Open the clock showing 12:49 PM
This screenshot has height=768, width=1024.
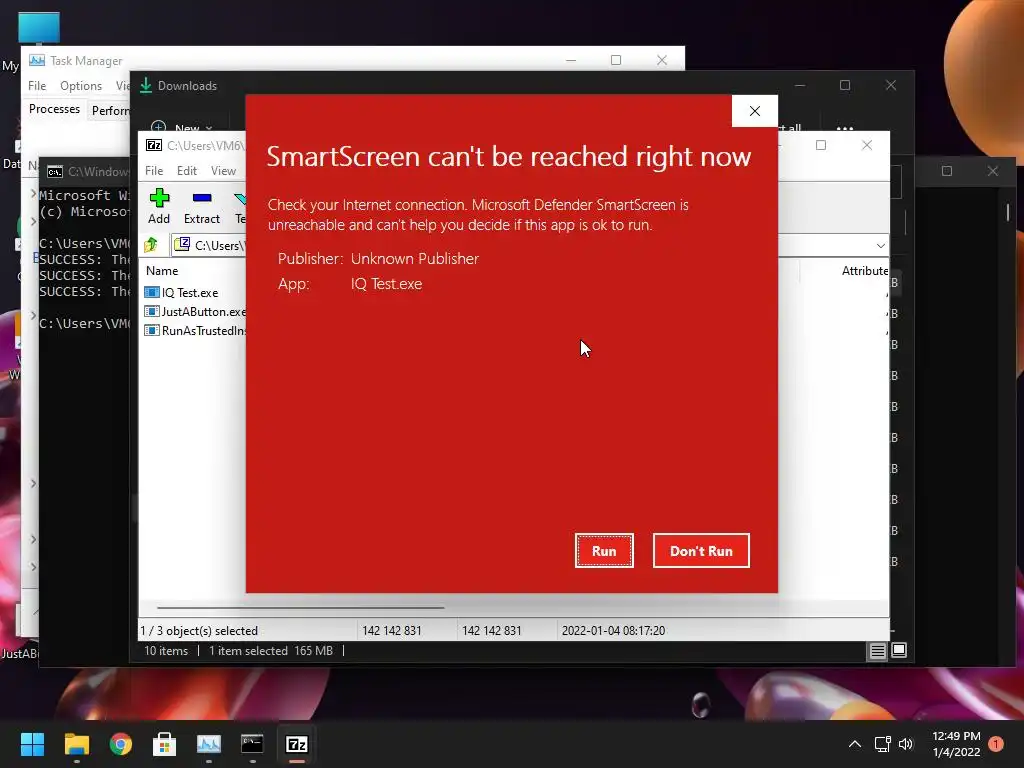(x=956, y=744)
